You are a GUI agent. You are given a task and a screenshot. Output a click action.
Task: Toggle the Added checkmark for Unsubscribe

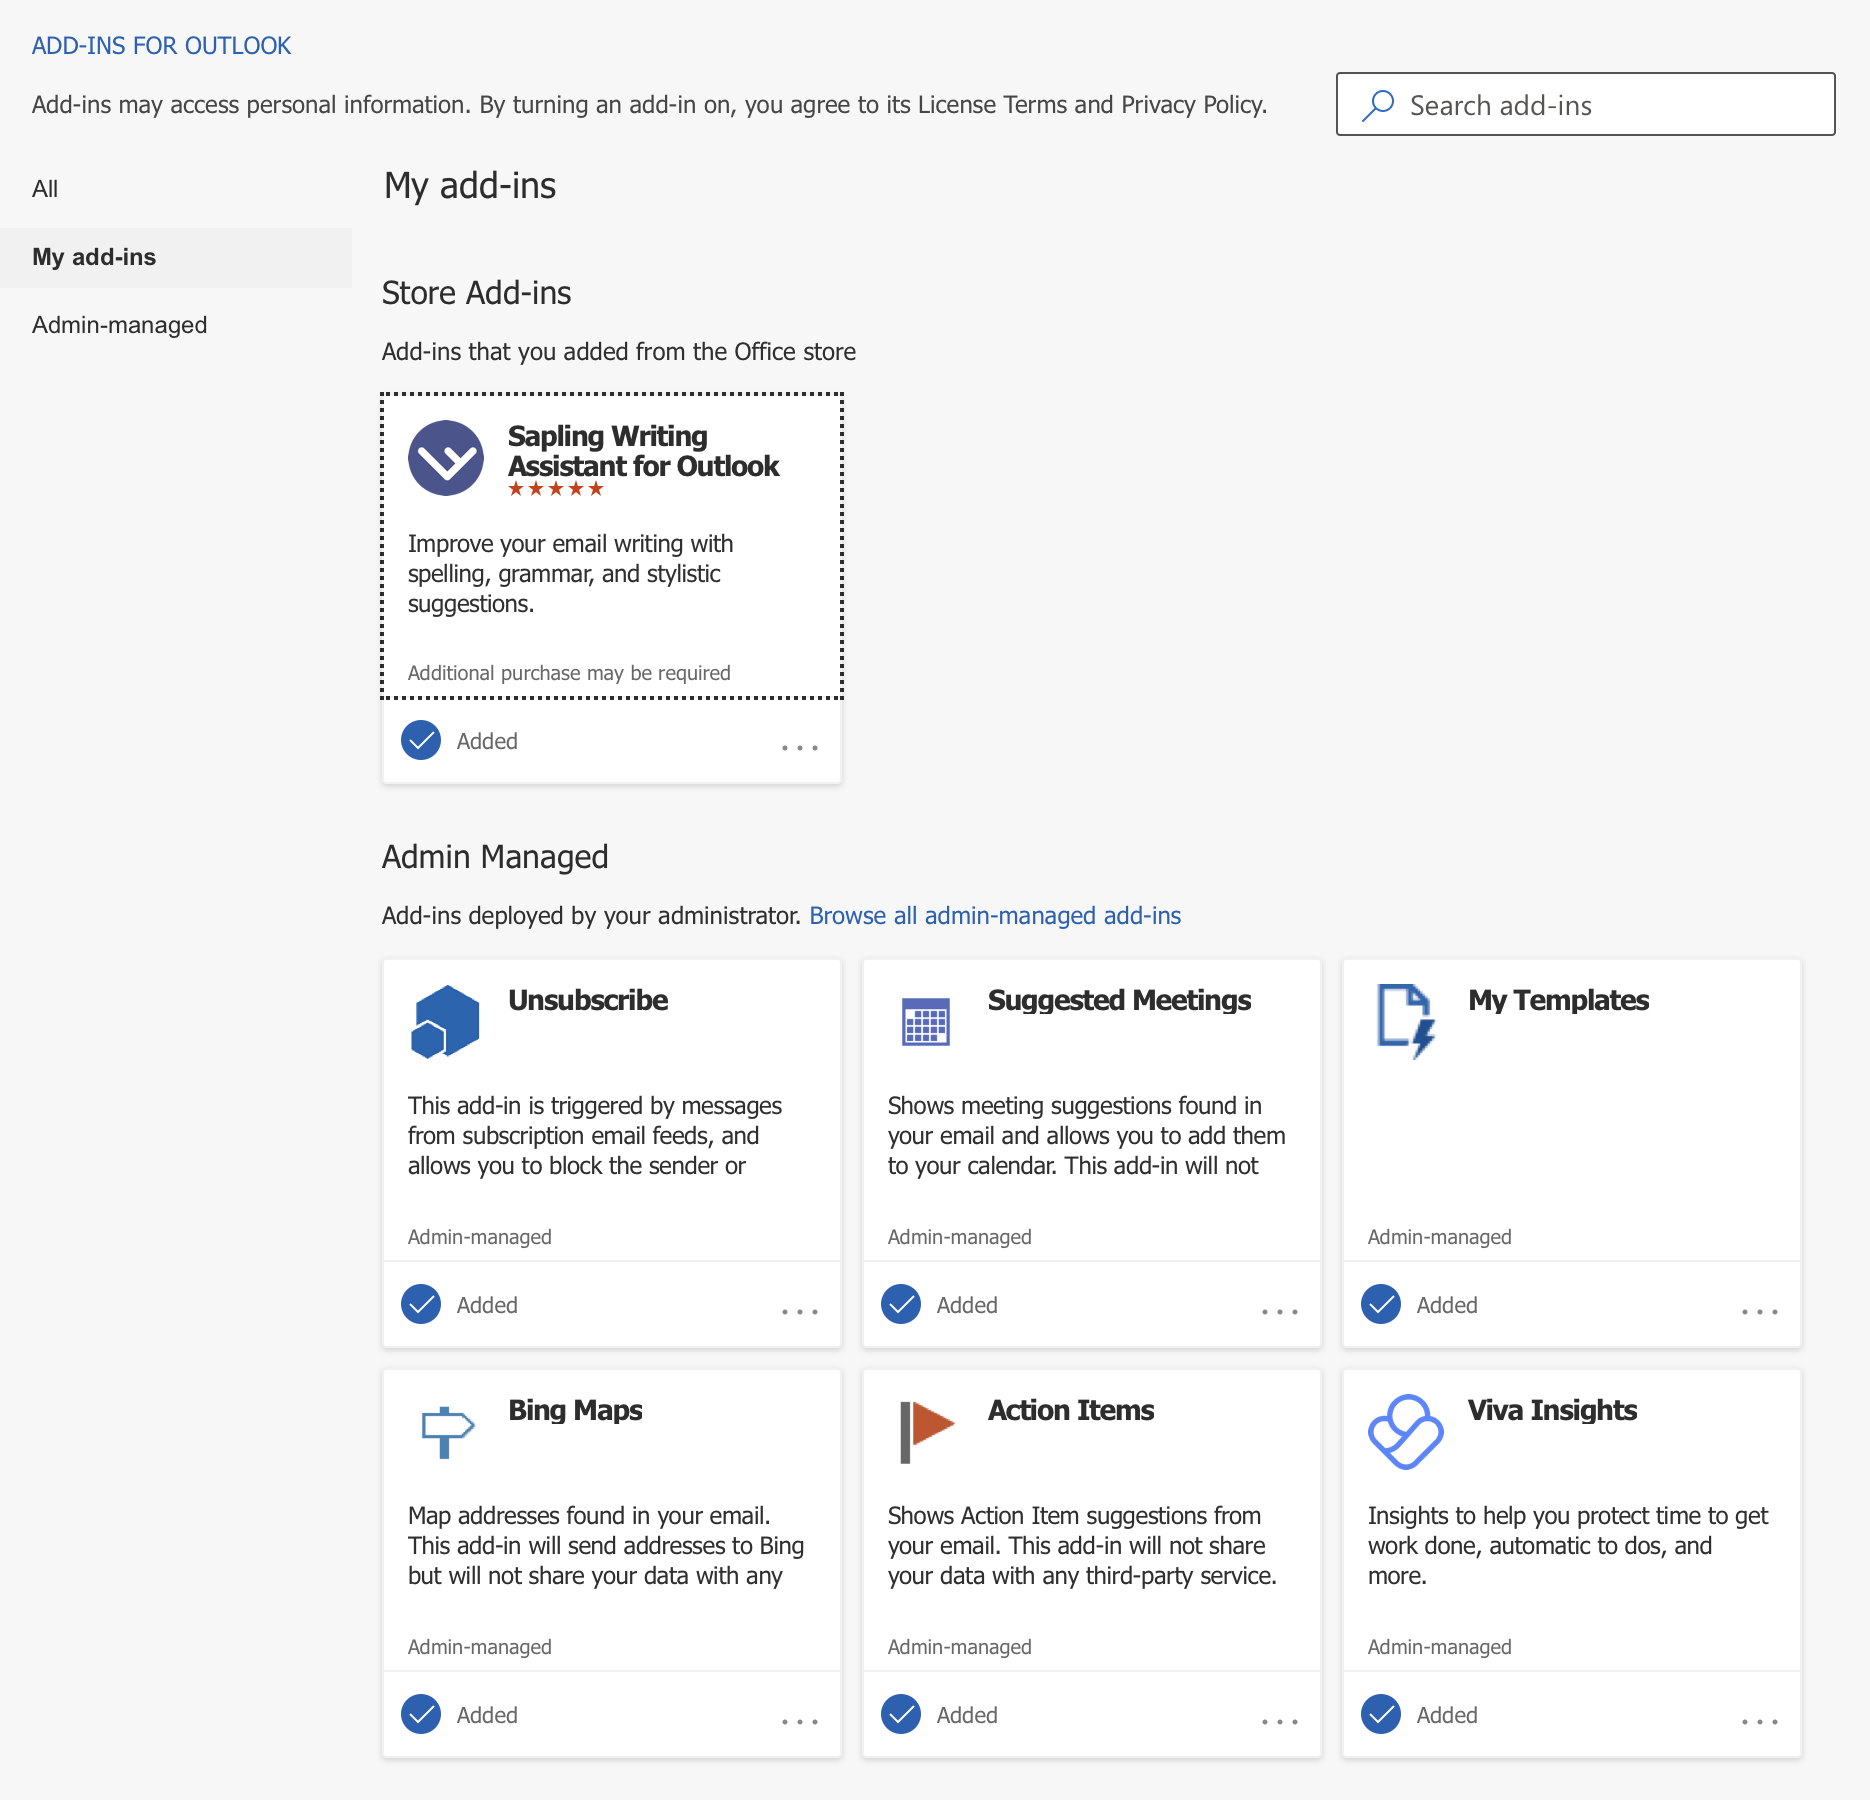[x=421, y=1304]
